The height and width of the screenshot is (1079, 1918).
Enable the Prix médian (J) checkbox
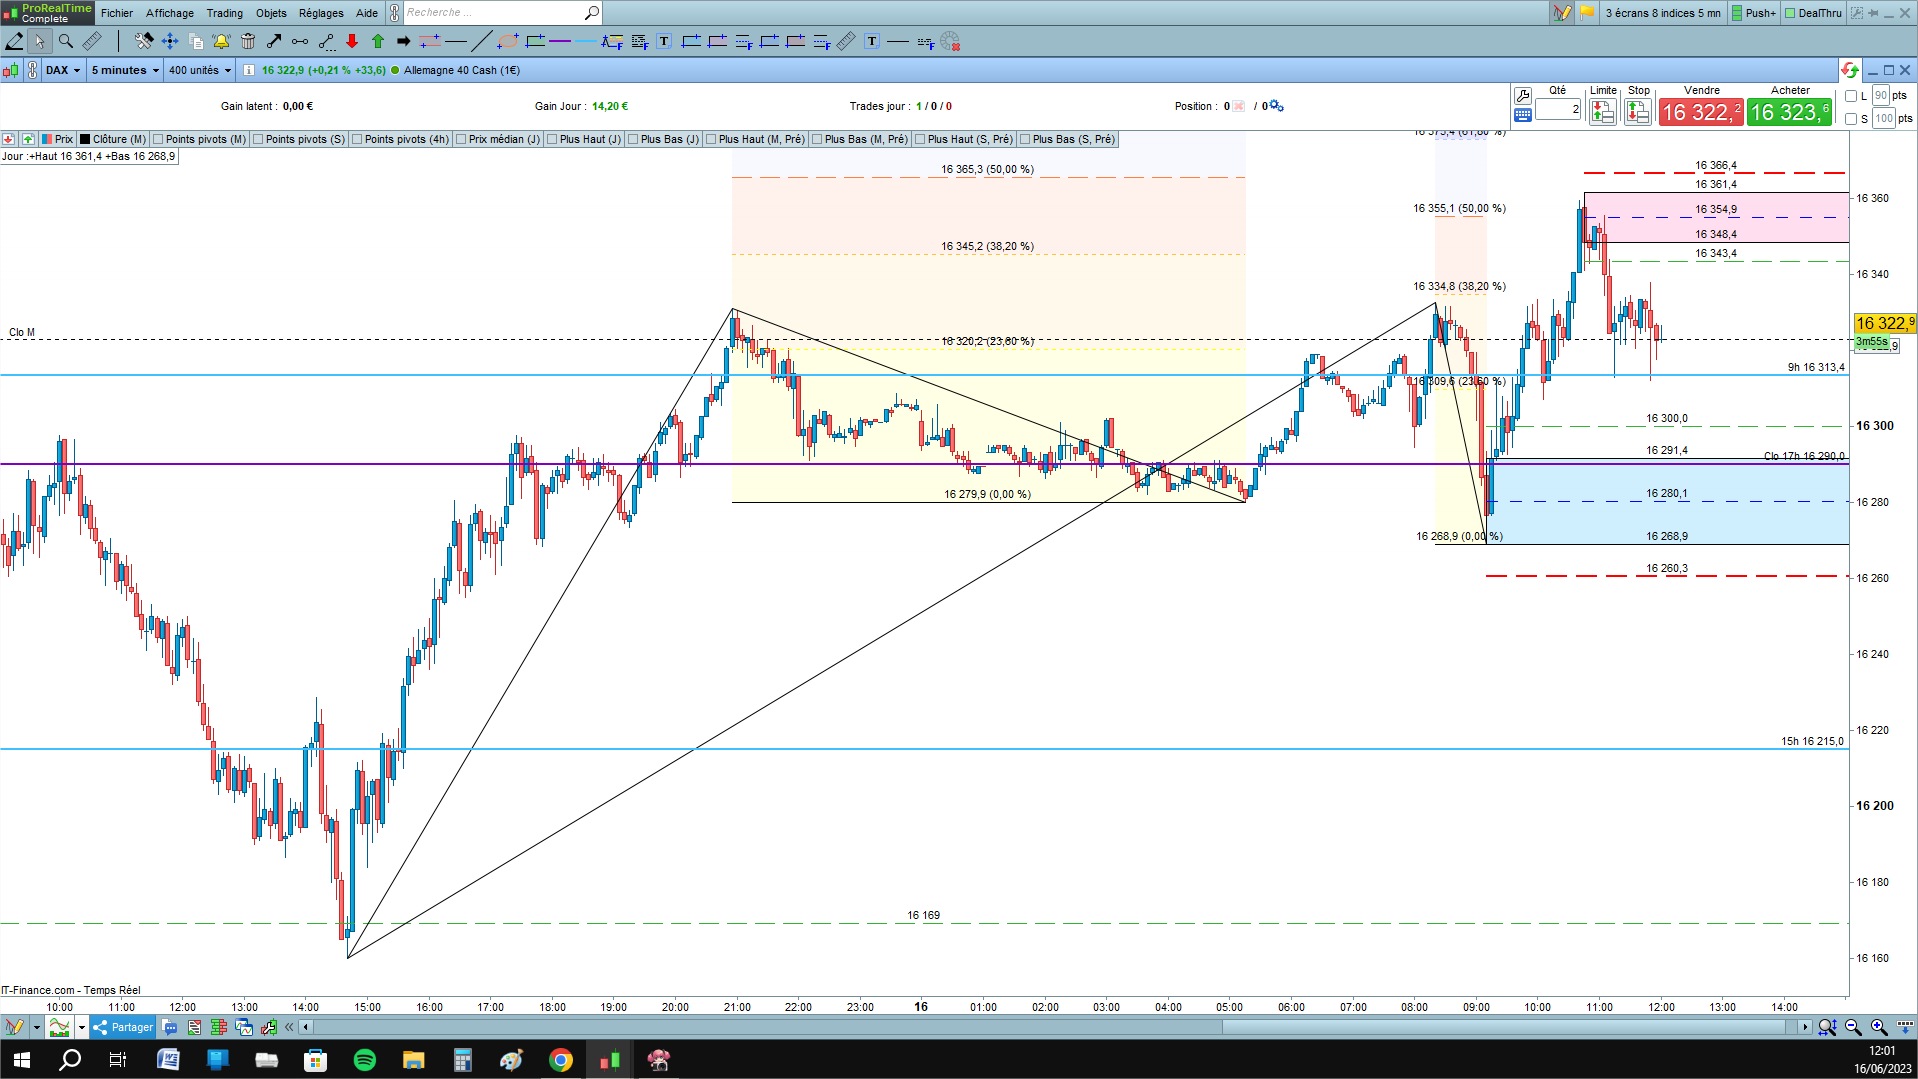[x=461, y=139]
